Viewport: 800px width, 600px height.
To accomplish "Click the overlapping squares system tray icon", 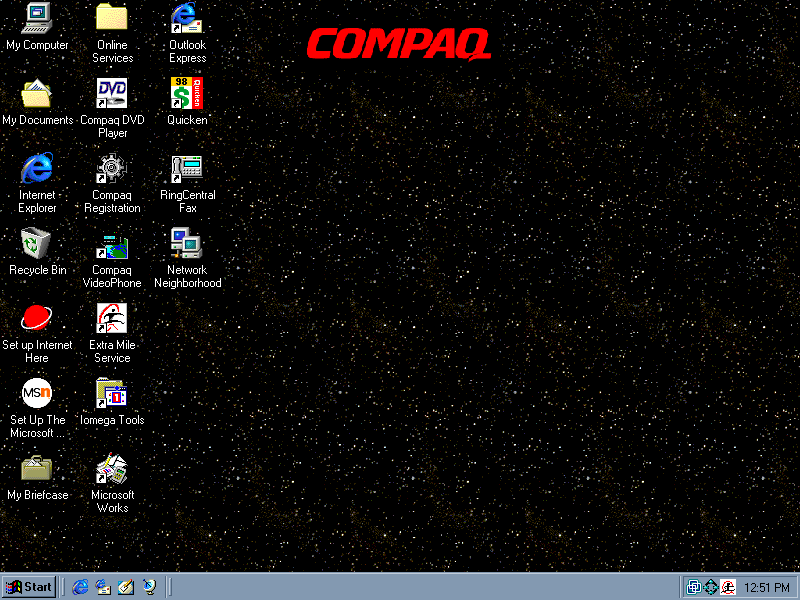I will coord(693,587).
